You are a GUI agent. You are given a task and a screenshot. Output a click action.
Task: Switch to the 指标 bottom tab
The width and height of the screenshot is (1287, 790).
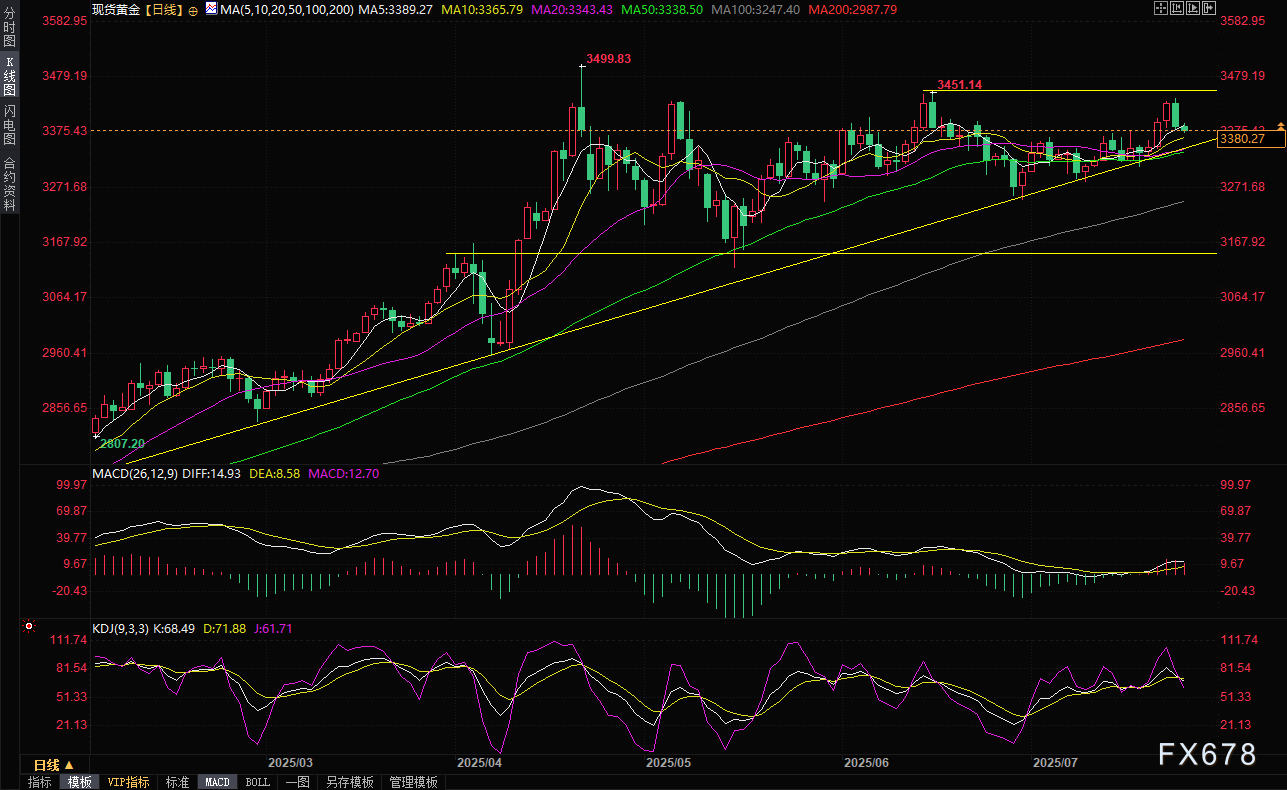(40, 782)
